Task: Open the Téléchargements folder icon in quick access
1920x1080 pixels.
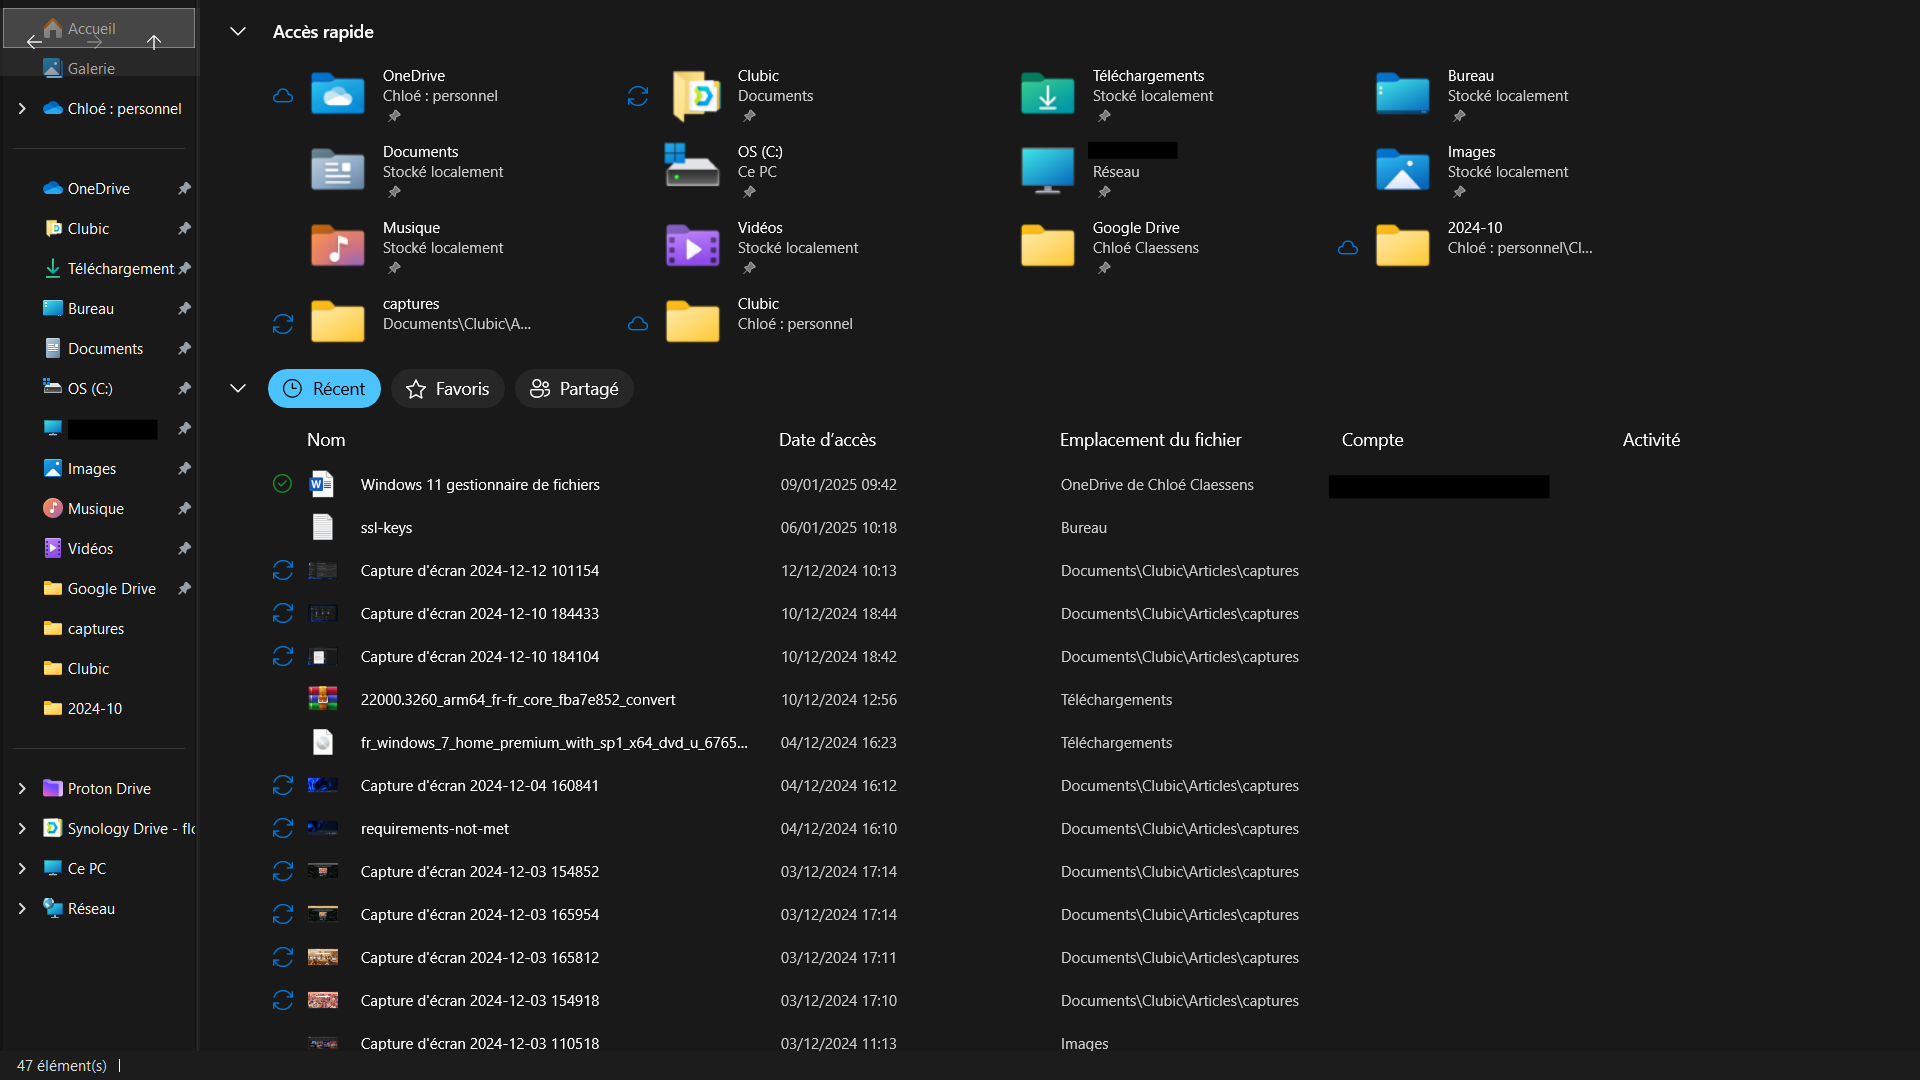Action: coord(1047,95)
